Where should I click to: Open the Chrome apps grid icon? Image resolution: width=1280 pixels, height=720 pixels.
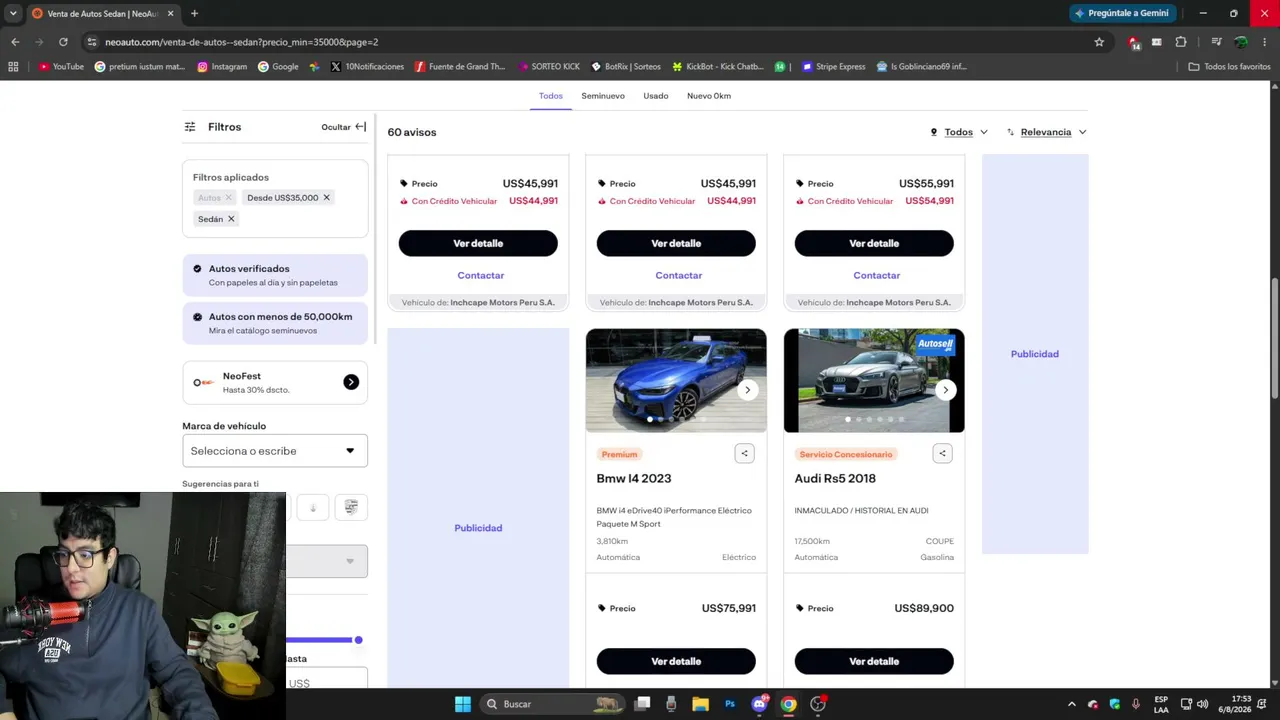13,67
